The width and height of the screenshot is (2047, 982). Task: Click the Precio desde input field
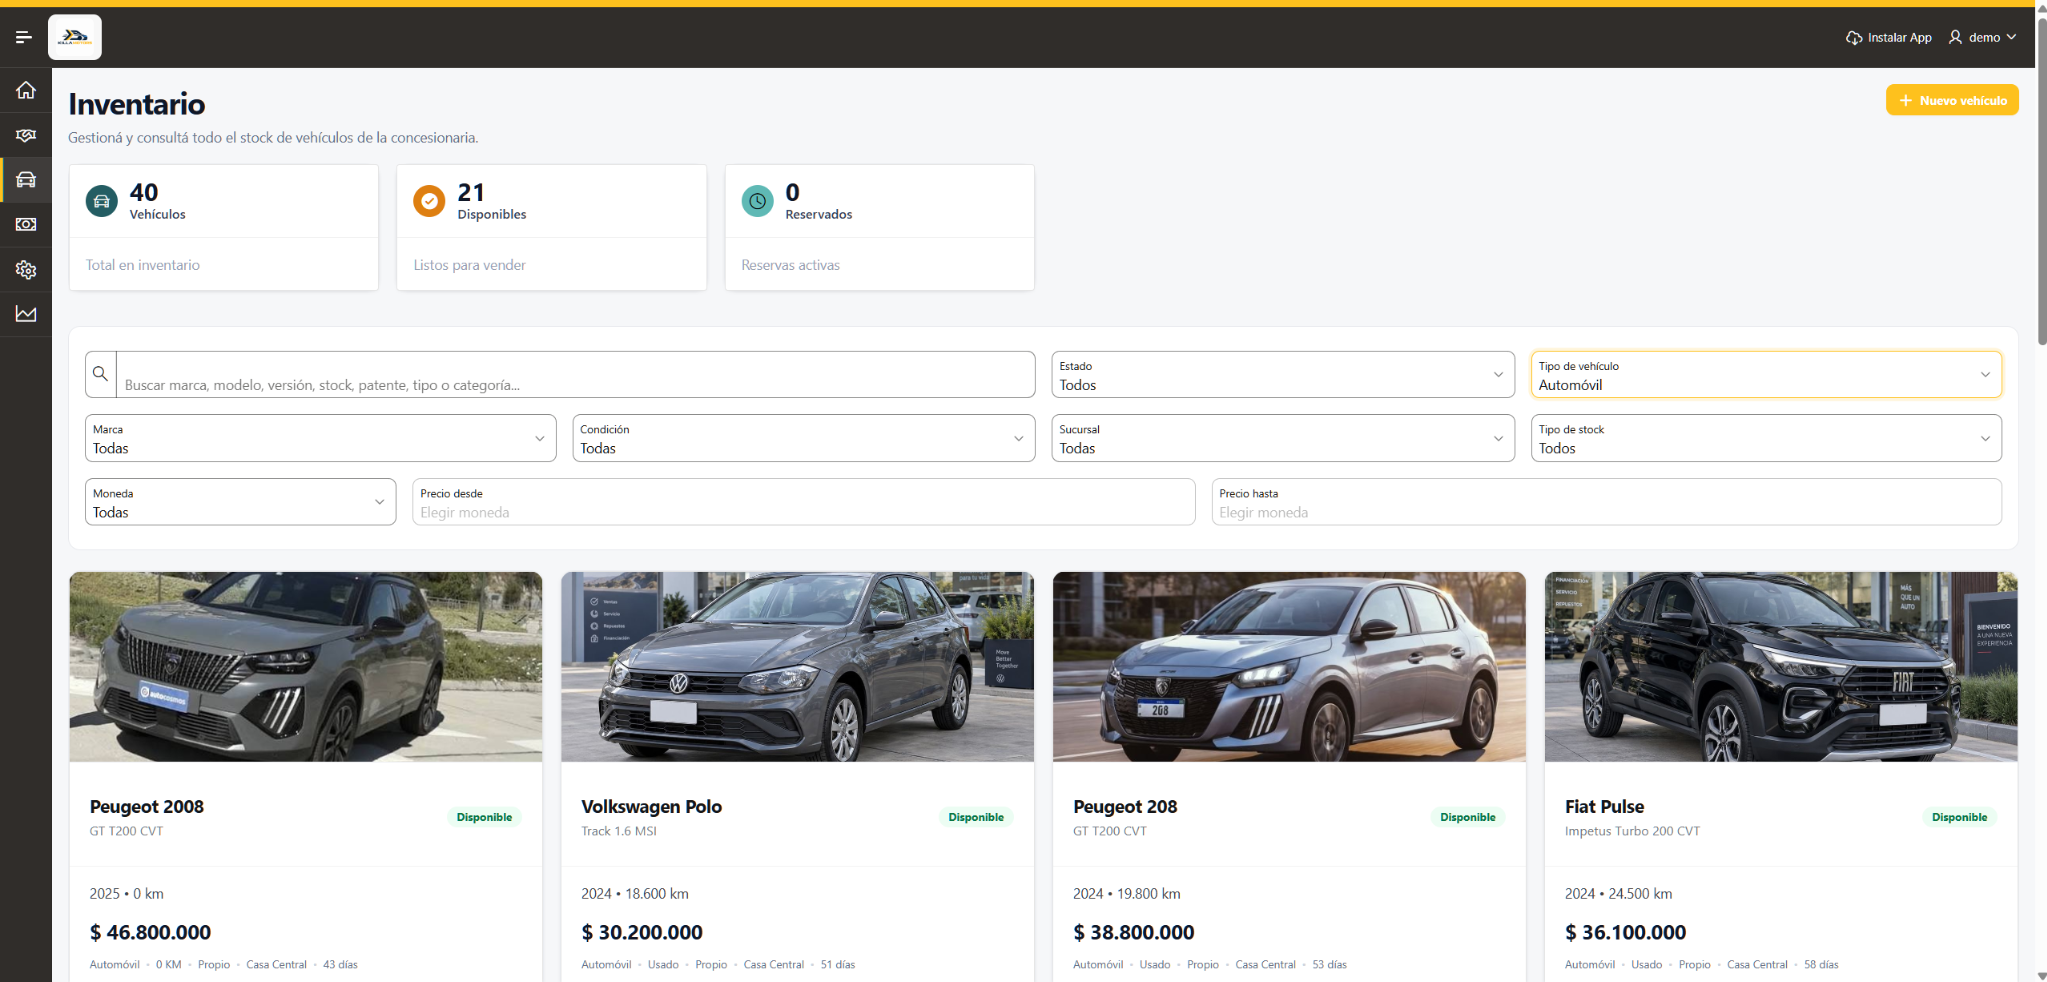pos(803,502)
